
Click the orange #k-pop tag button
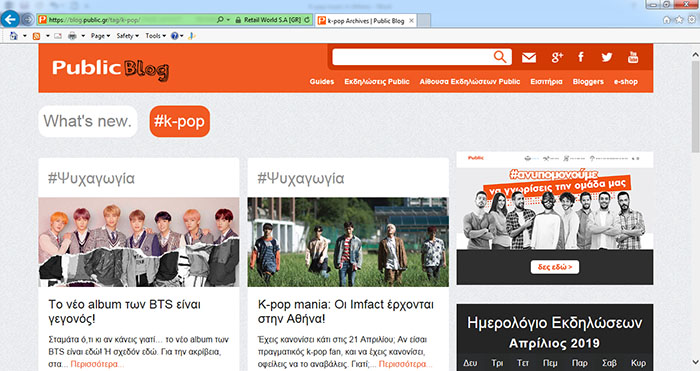179,121
